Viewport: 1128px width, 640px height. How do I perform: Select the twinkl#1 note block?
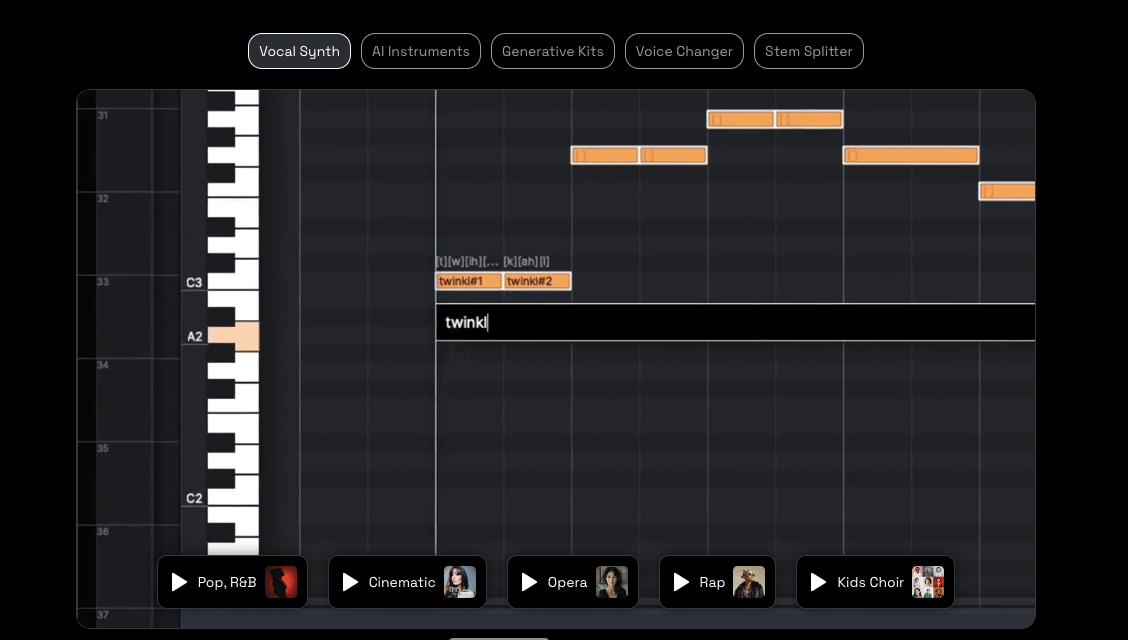click(469, 281)
